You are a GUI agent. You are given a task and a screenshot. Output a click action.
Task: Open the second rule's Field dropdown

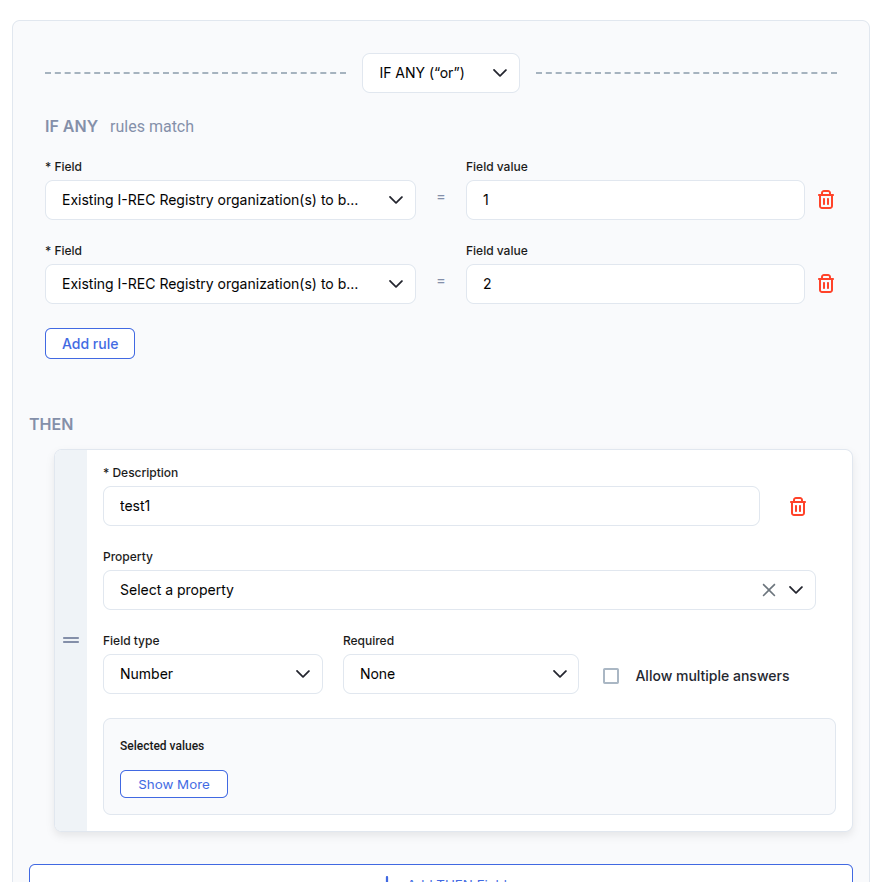point(230,284)
